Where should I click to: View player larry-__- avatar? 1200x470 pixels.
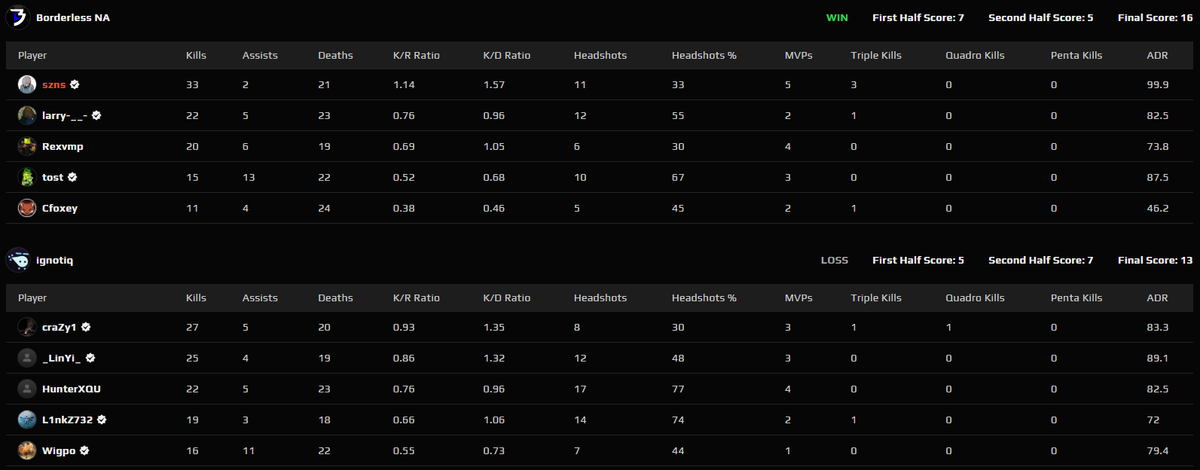click(x=27, y=116)
